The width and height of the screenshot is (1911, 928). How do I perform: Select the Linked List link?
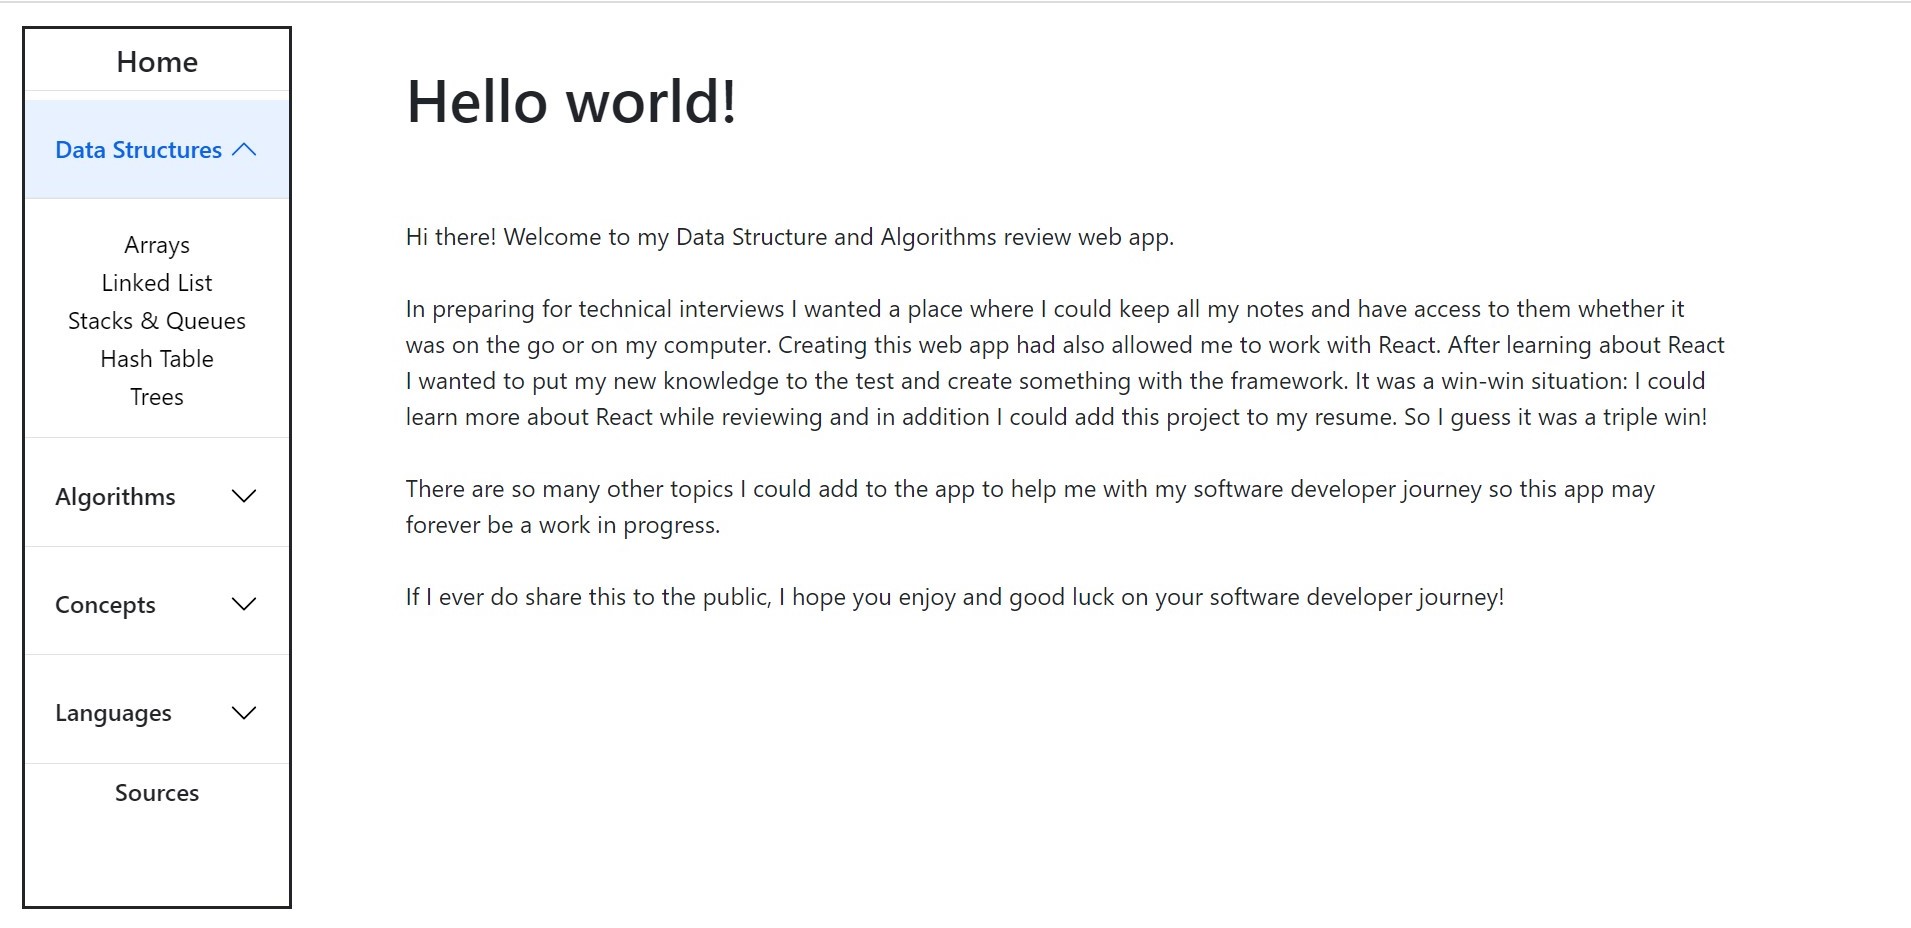[x=157, y=283]
